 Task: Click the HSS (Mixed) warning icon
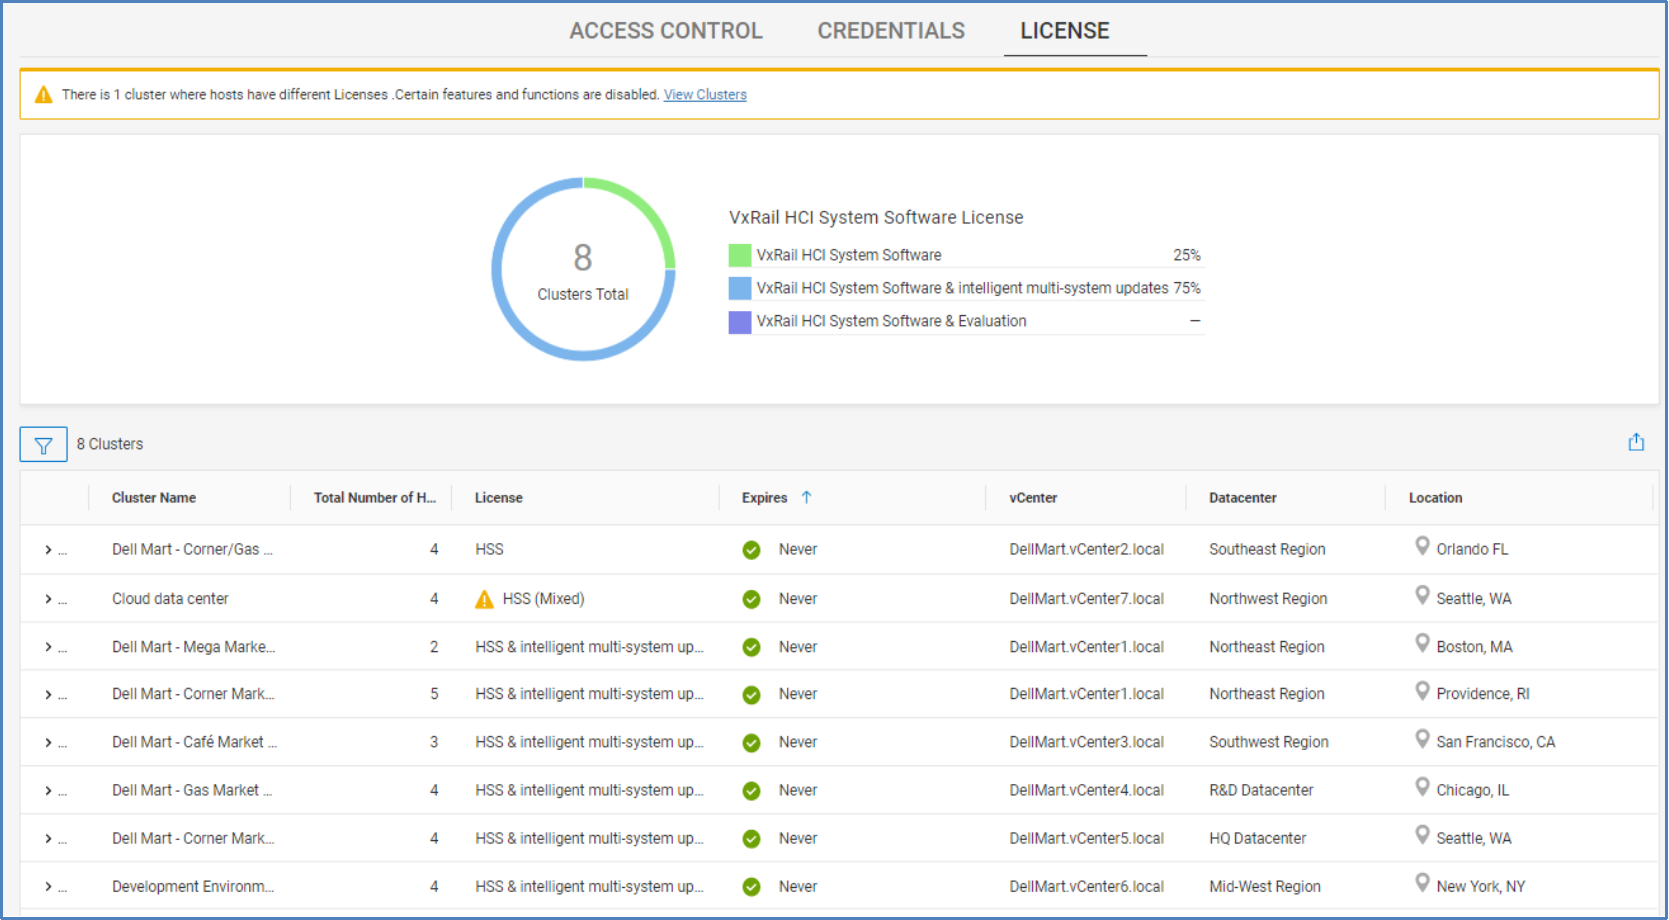pyautogui.click(x=484, y=599)
